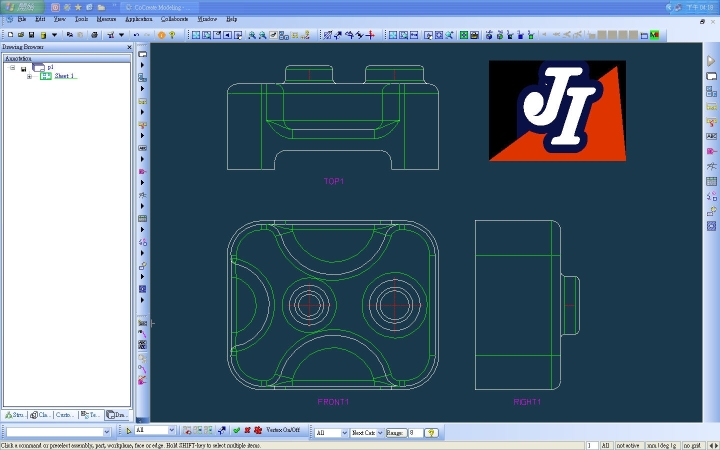Switch to the Stru.. tab

[x=15, y=415]
